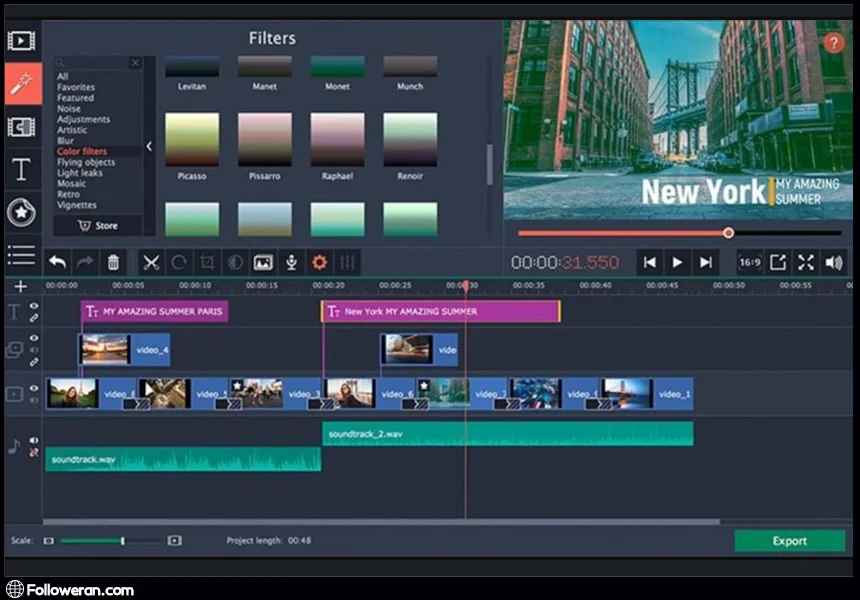This screenshot has width=860, height=600.
Task: Click the Undo arrow in toolbar
Action: pyautogui.click(x=58, y=262)
